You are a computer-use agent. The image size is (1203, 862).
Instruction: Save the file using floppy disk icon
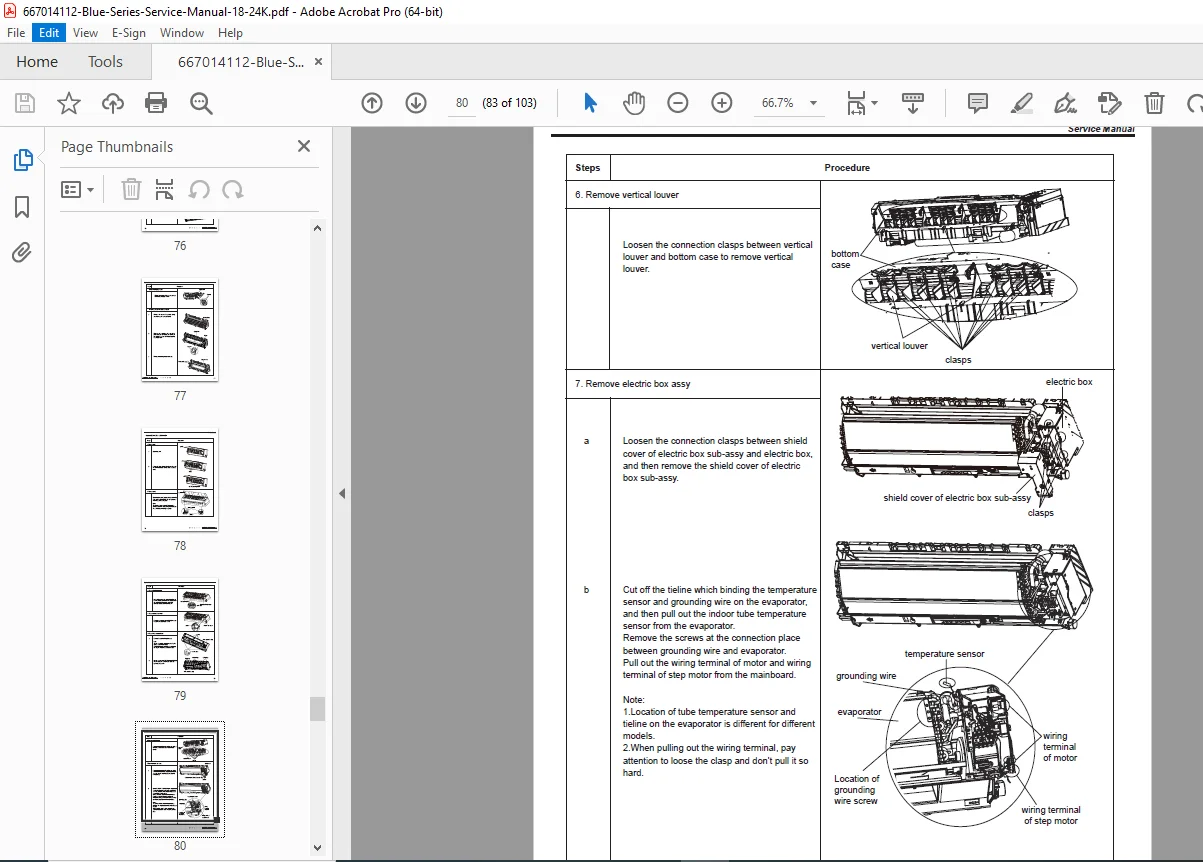(25, 102)
